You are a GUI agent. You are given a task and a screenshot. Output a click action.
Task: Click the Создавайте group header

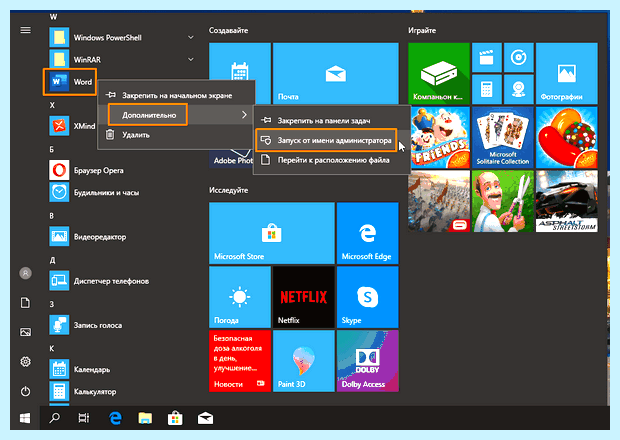pos(229,30)
